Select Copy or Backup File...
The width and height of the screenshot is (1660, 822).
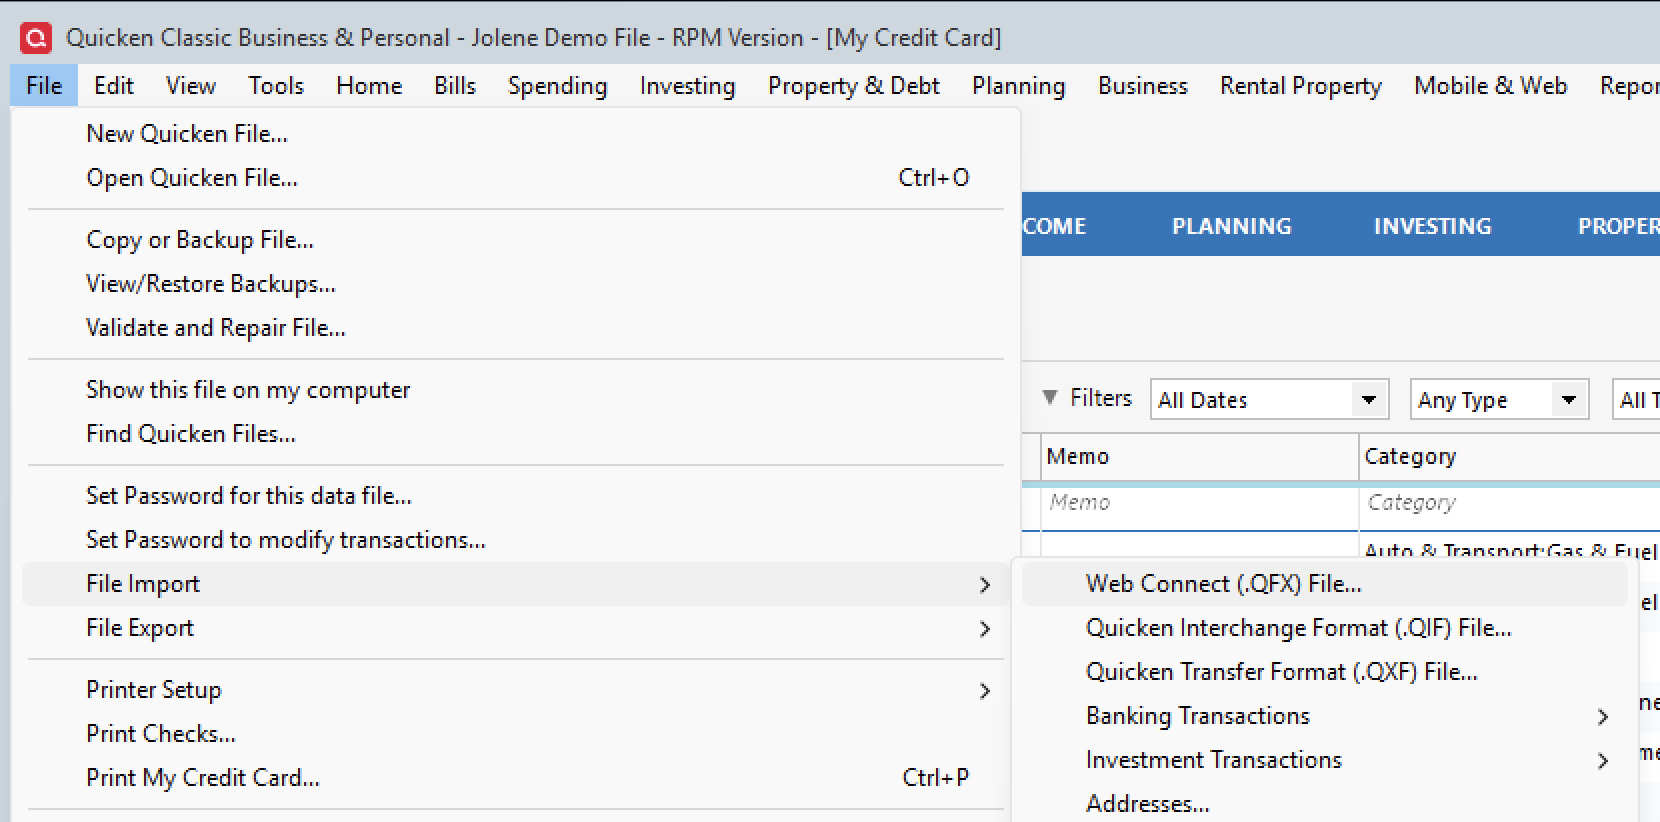[x=515, y=240]
